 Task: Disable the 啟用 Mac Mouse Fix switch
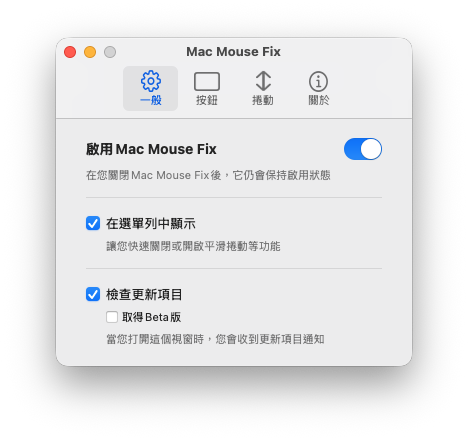[363, 149]
